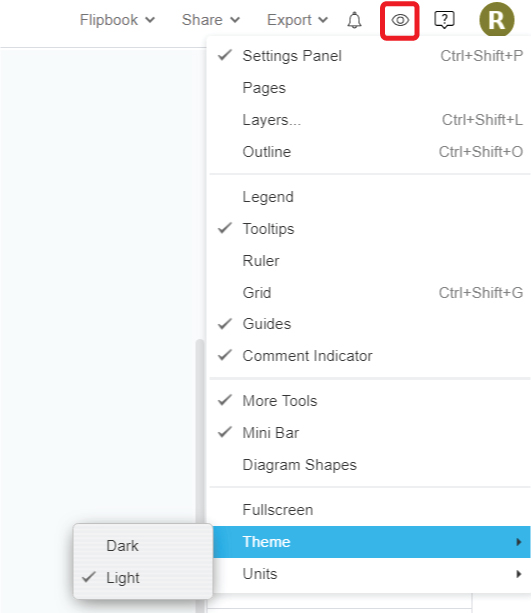This screenshot has height=613, width=531.
Task: Expand the Units submenu
Action: [370, 574]
